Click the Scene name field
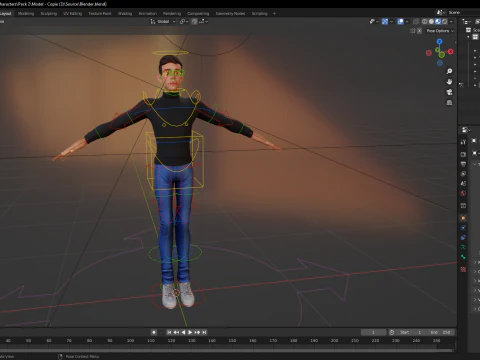The width and height of the screenshot is (480, 360). click(464, 12)
